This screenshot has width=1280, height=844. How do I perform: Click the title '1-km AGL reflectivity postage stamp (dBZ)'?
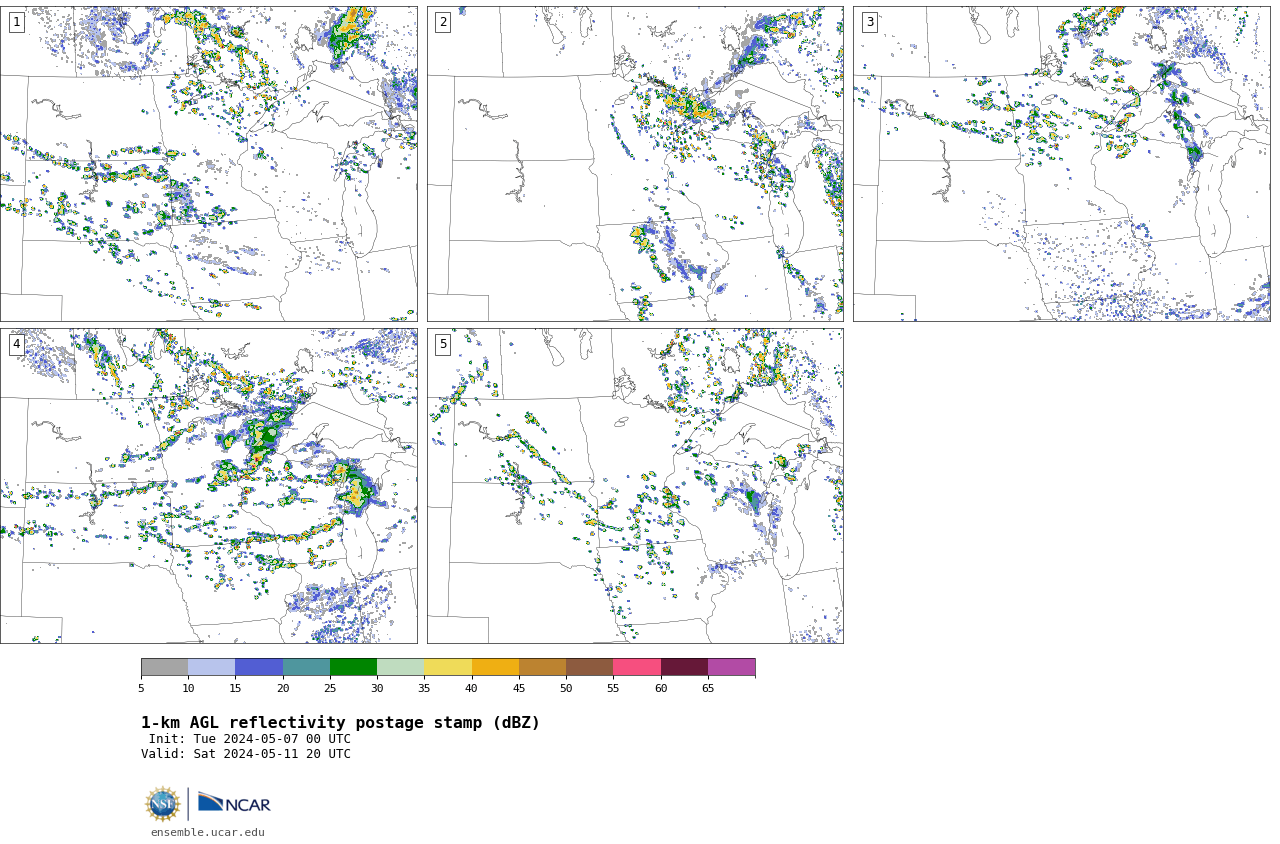click(340, 723)
